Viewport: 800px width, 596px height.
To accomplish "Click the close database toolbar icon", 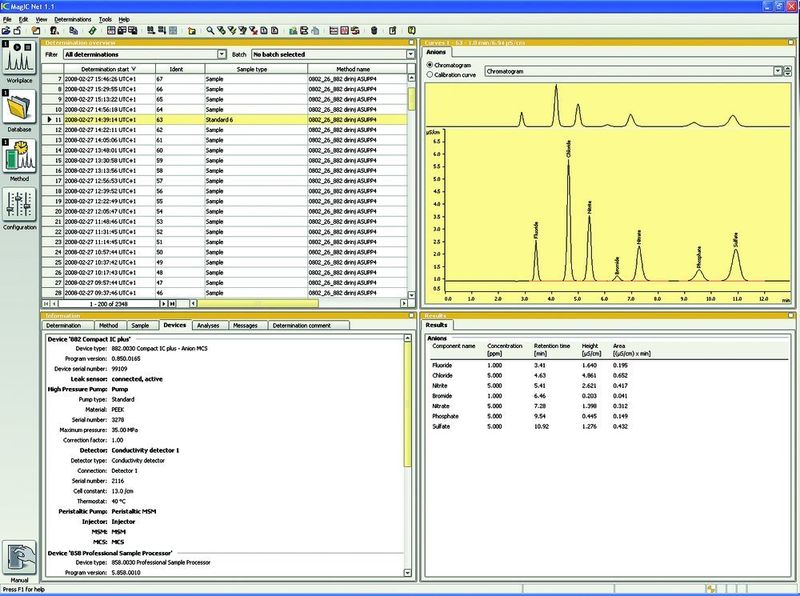I will pyautogui.click(x=17, y=31).
